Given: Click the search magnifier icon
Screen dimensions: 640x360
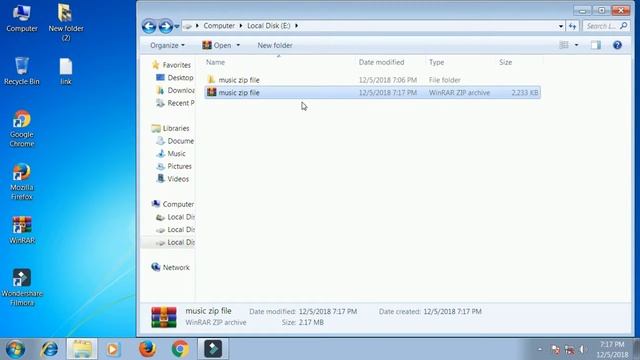Looking at the screenshot, I should tap(623, 26).
